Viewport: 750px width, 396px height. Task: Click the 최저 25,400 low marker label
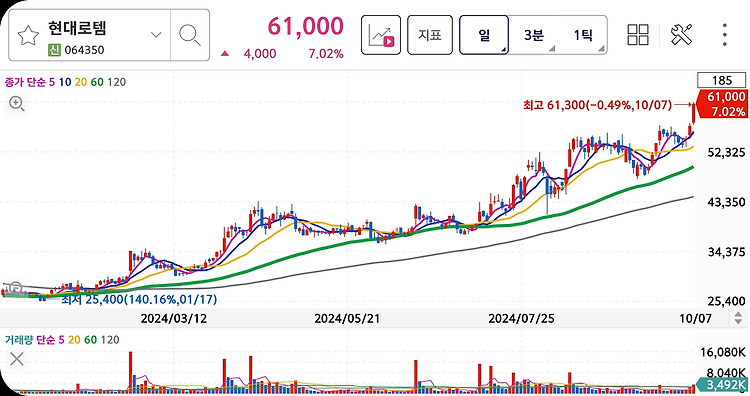point(139,300)
